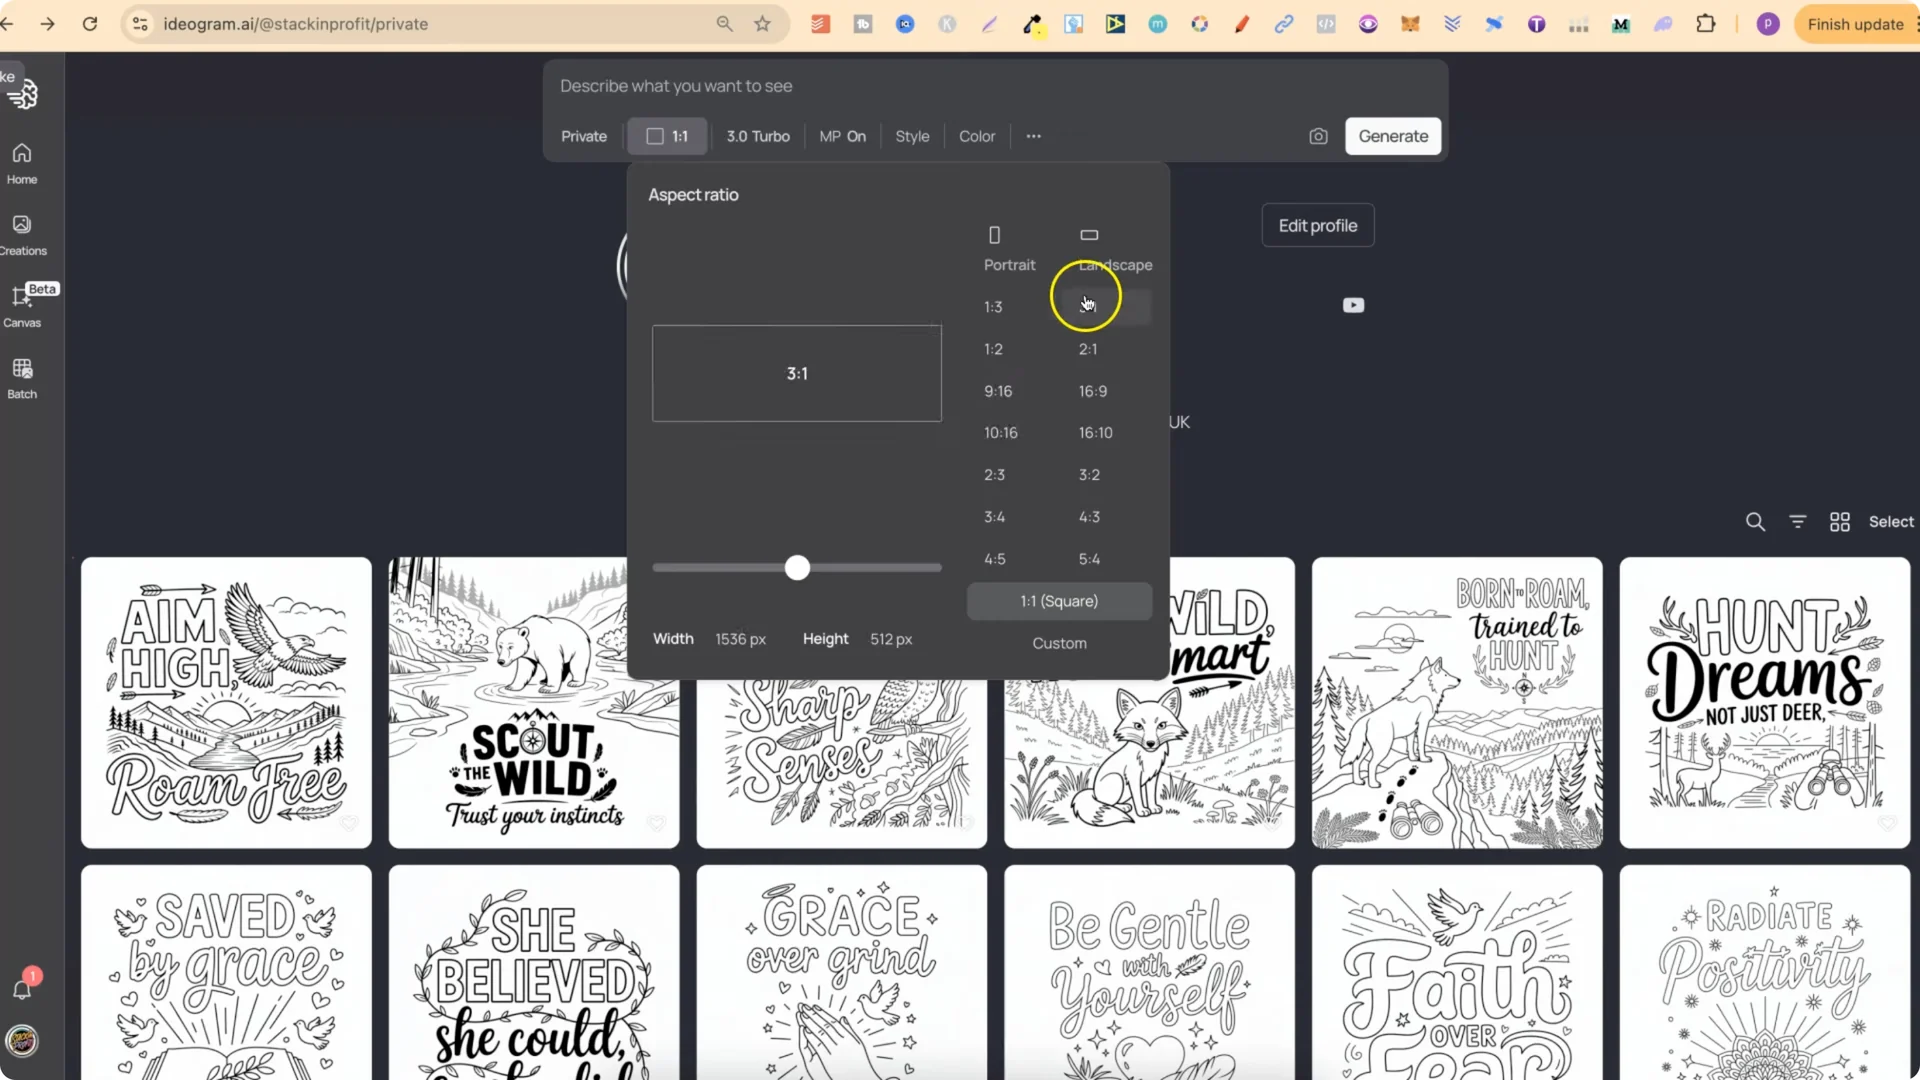The image size is (1920, 1080).
Task: Click the prompt input field
Action: (x=900, y=86)
